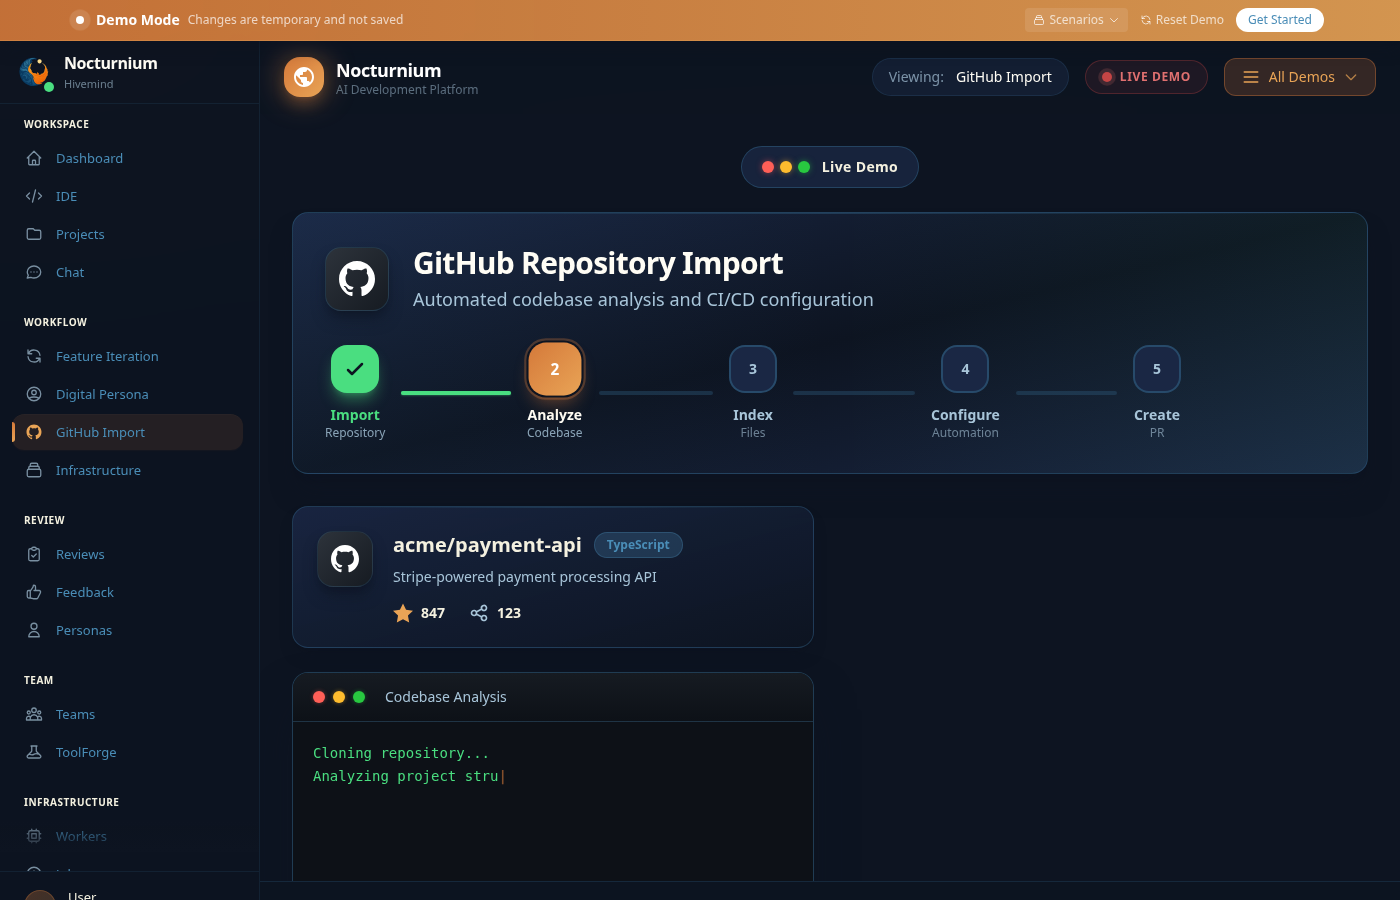Click the Feedback thumbs-up icon
The height and width of the screenshot is (900, 1400).
[x=34, y=592]
